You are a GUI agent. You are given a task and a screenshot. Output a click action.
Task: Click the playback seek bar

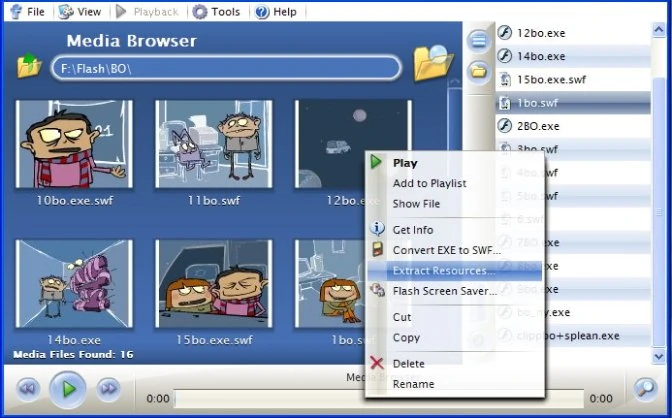coord(379,399)
